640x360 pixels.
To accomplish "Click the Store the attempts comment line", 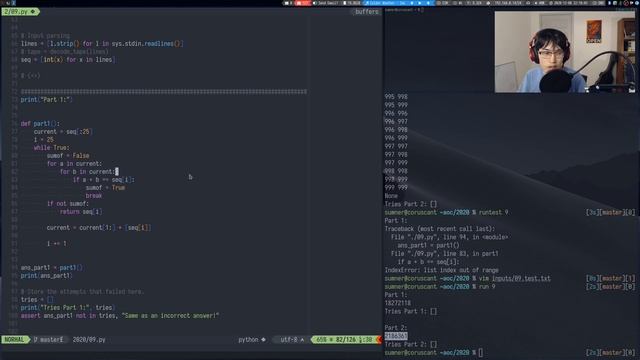I will tap(82, 291).
